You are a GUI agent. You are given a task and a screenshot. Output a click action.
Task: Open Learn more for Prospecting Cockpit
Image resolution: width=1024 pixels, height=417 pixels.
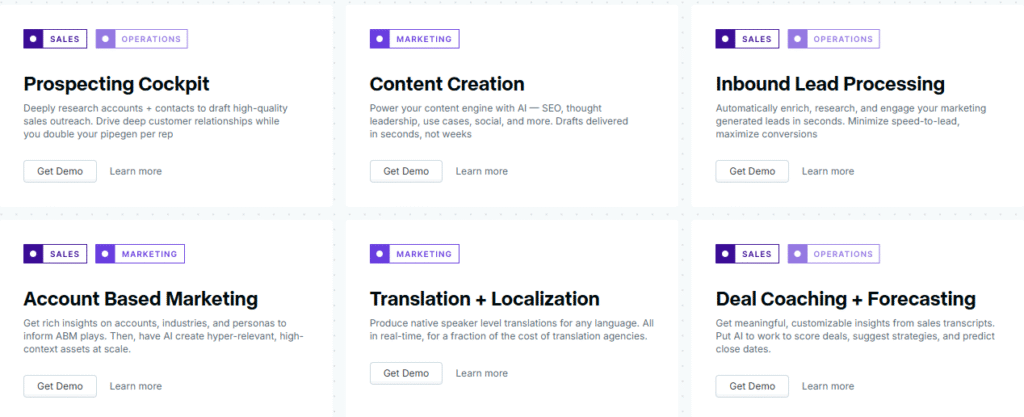(x=135, y=171)
